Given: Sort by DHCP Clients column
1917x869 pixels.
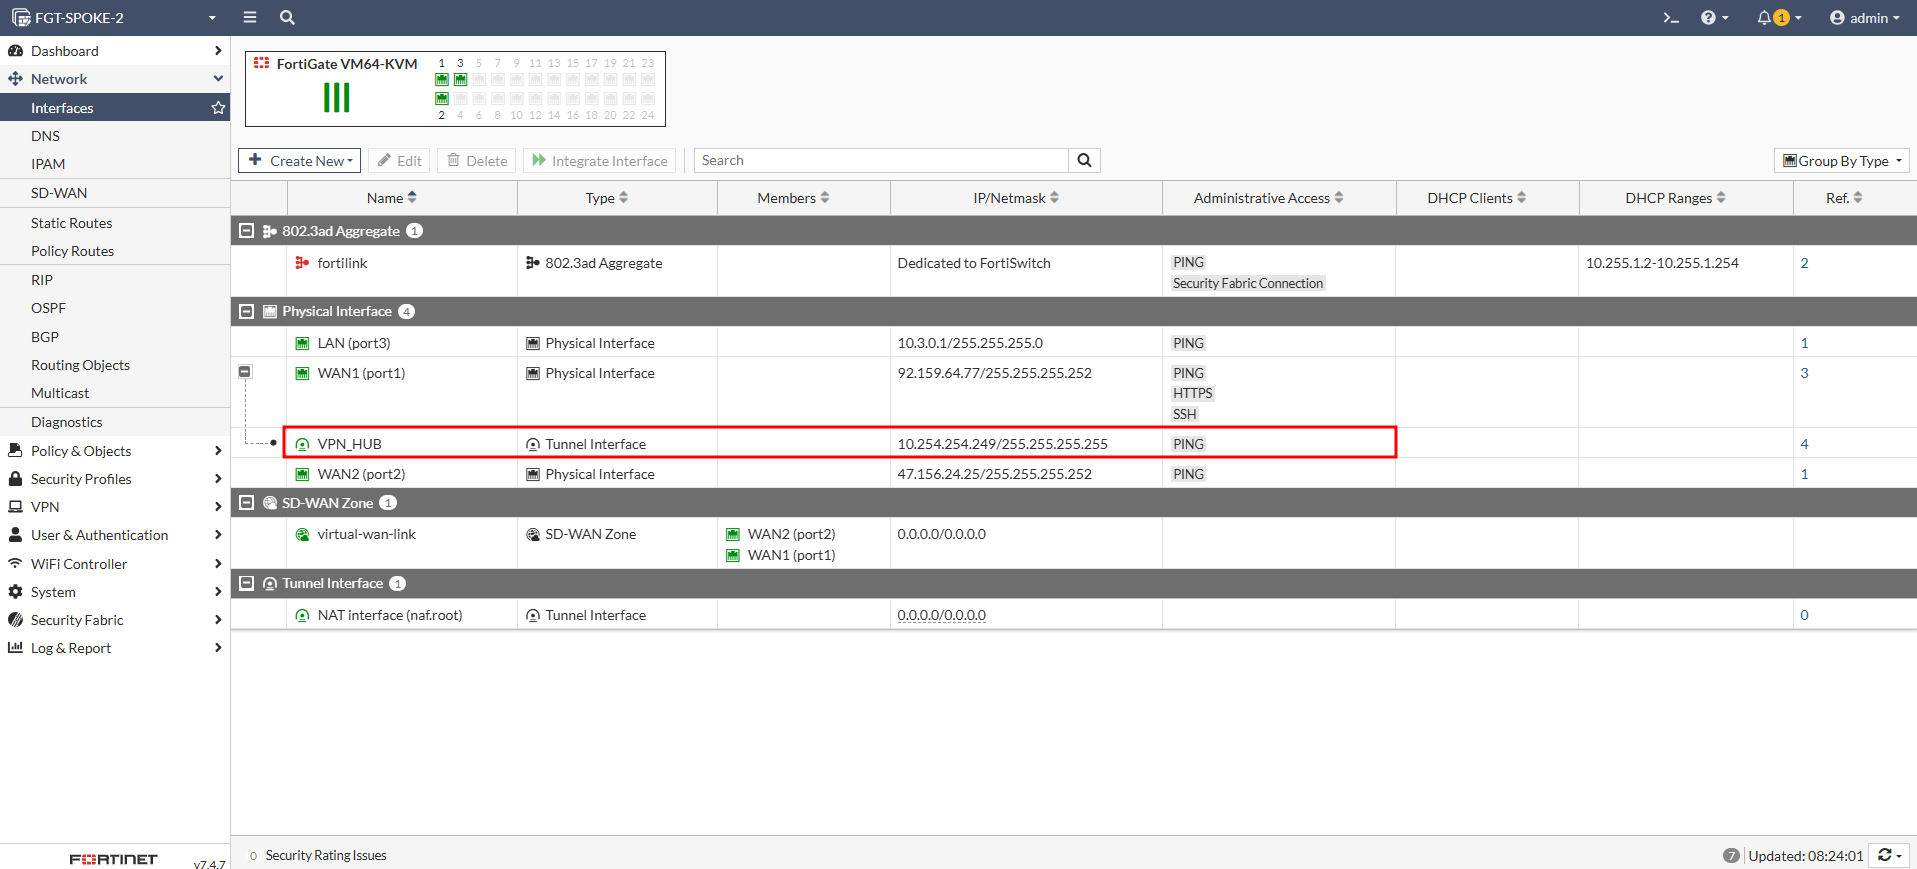Looking at the screenshot, I should pyautogui.click(x=1476, y=198).
